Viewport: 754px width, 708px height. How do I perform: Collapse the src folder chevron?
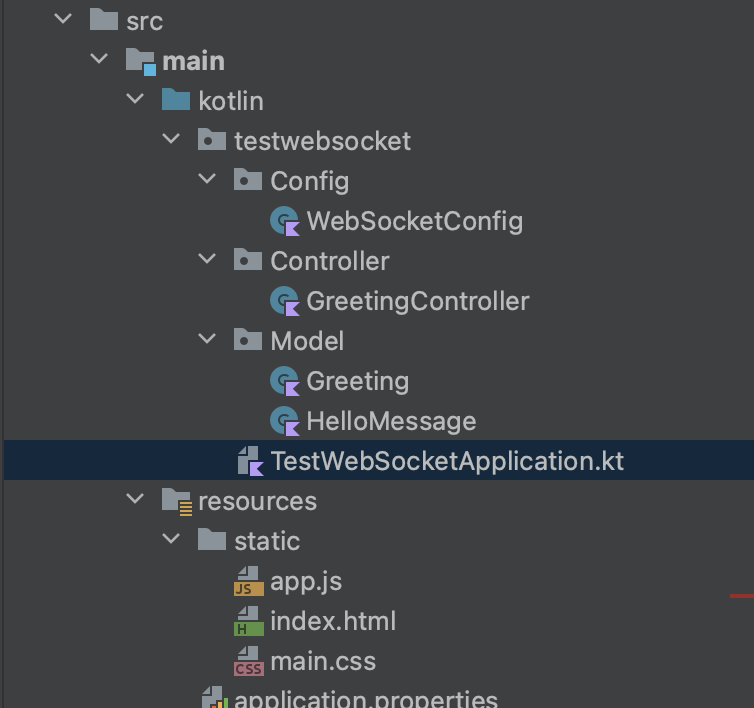(64, 20)
